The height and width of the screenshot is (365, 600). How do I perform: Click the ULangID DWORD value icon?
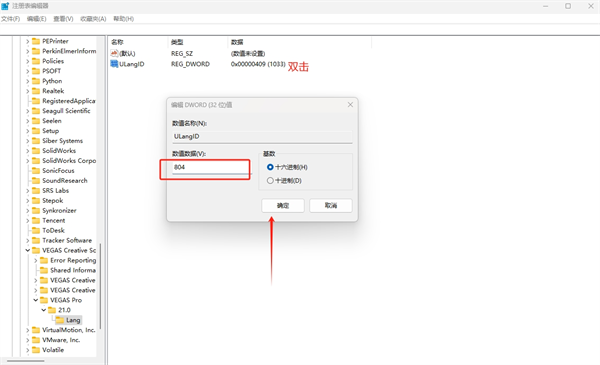point(114,64)
